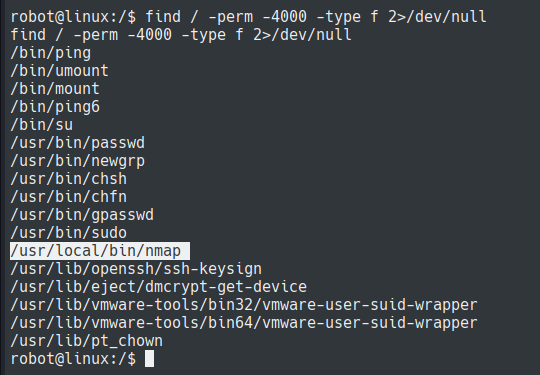Screen dimensions: 540x375
Task: Click the /usr/bin/chfn path
Action: (x=69, y=197)
